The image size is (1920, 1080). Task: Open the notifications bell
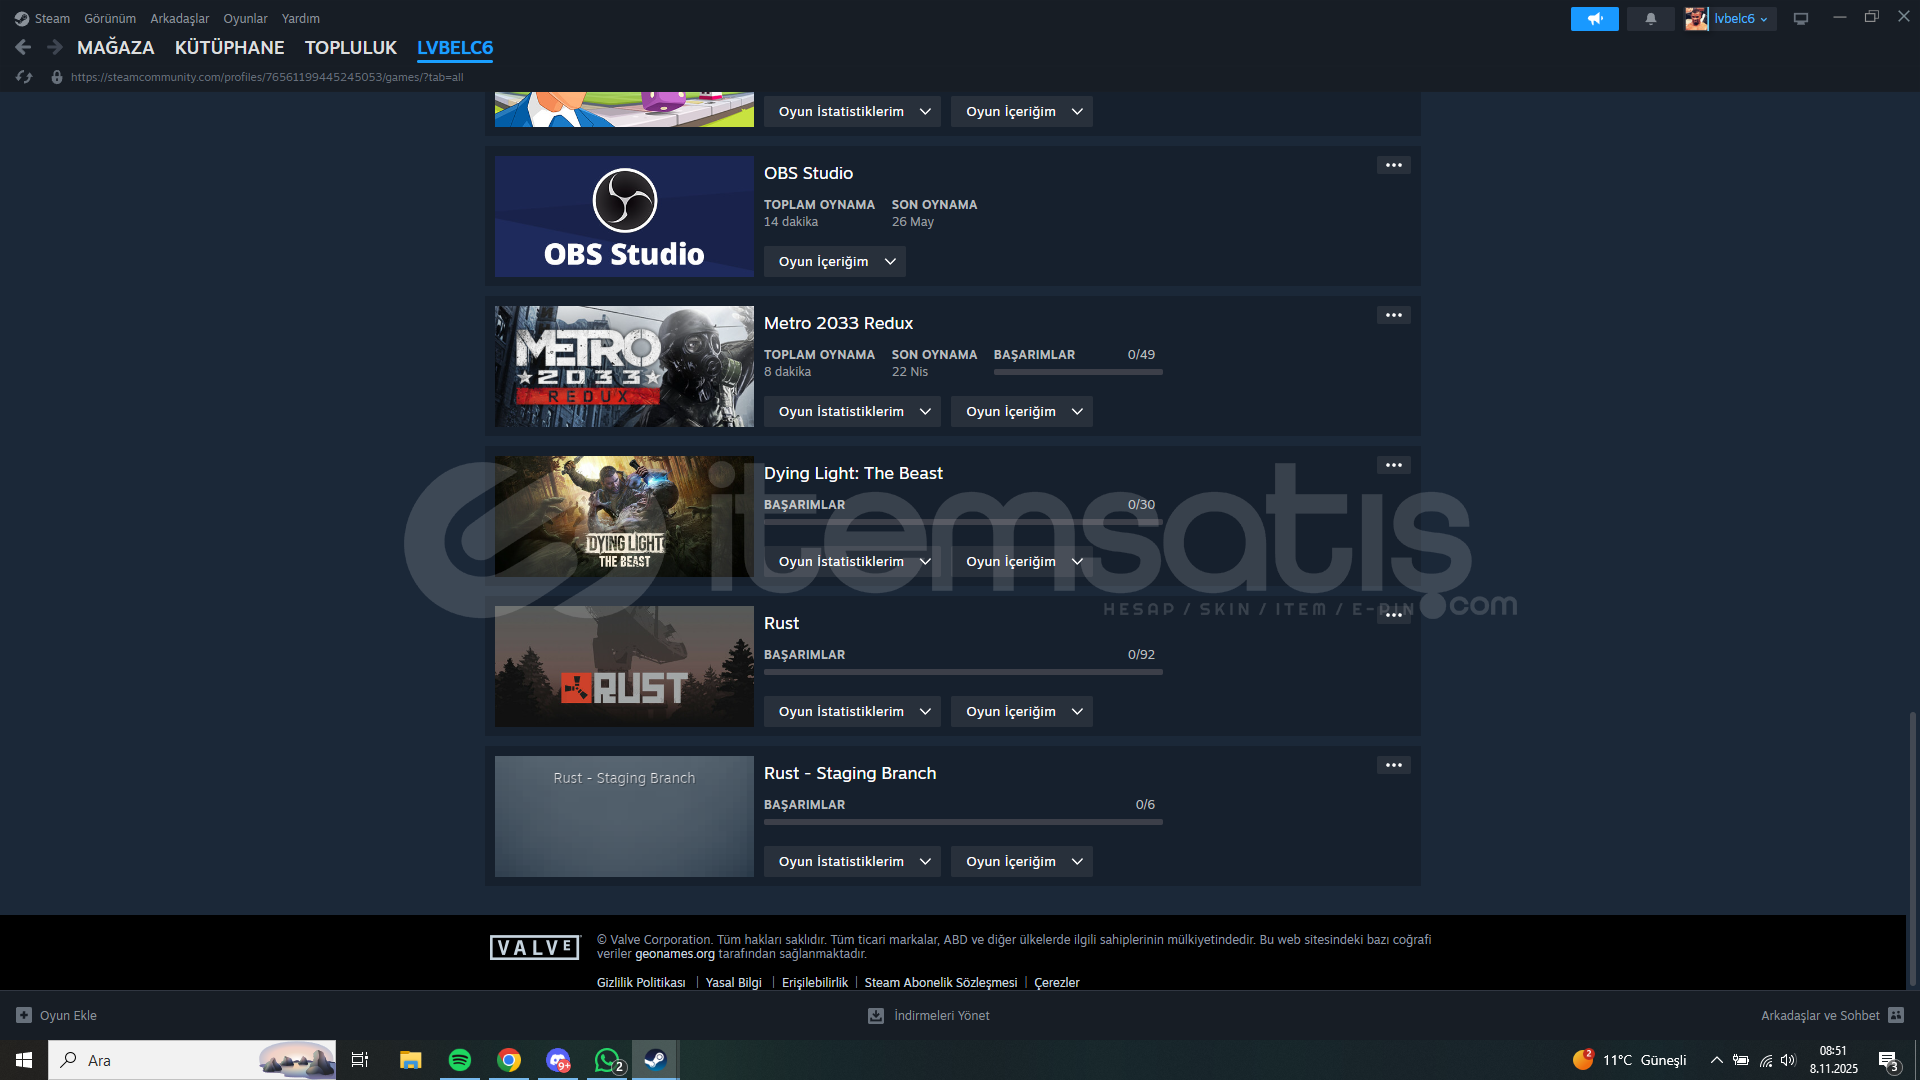1650,19
